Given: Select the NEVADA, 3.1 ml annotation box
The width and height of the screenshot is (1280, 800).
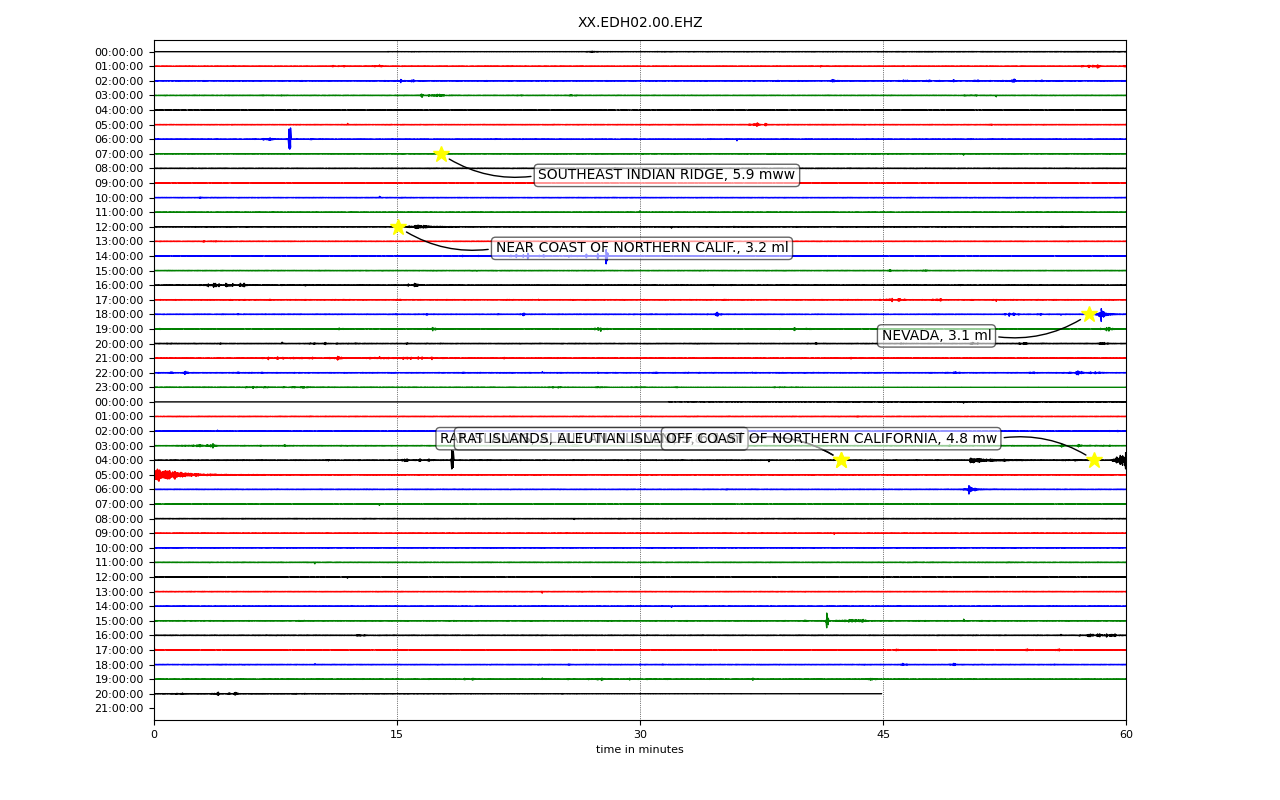Looking at the screenshot, I should (x=936, y=336).
